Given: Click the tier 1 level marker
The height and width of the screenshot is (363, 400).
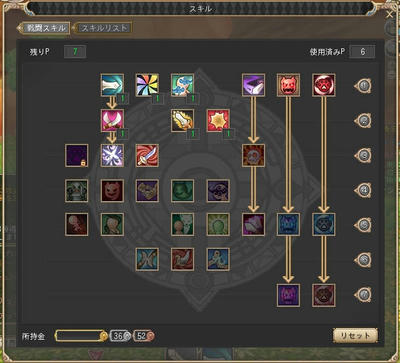Looking at the screenshot, I should click(363, 85).
